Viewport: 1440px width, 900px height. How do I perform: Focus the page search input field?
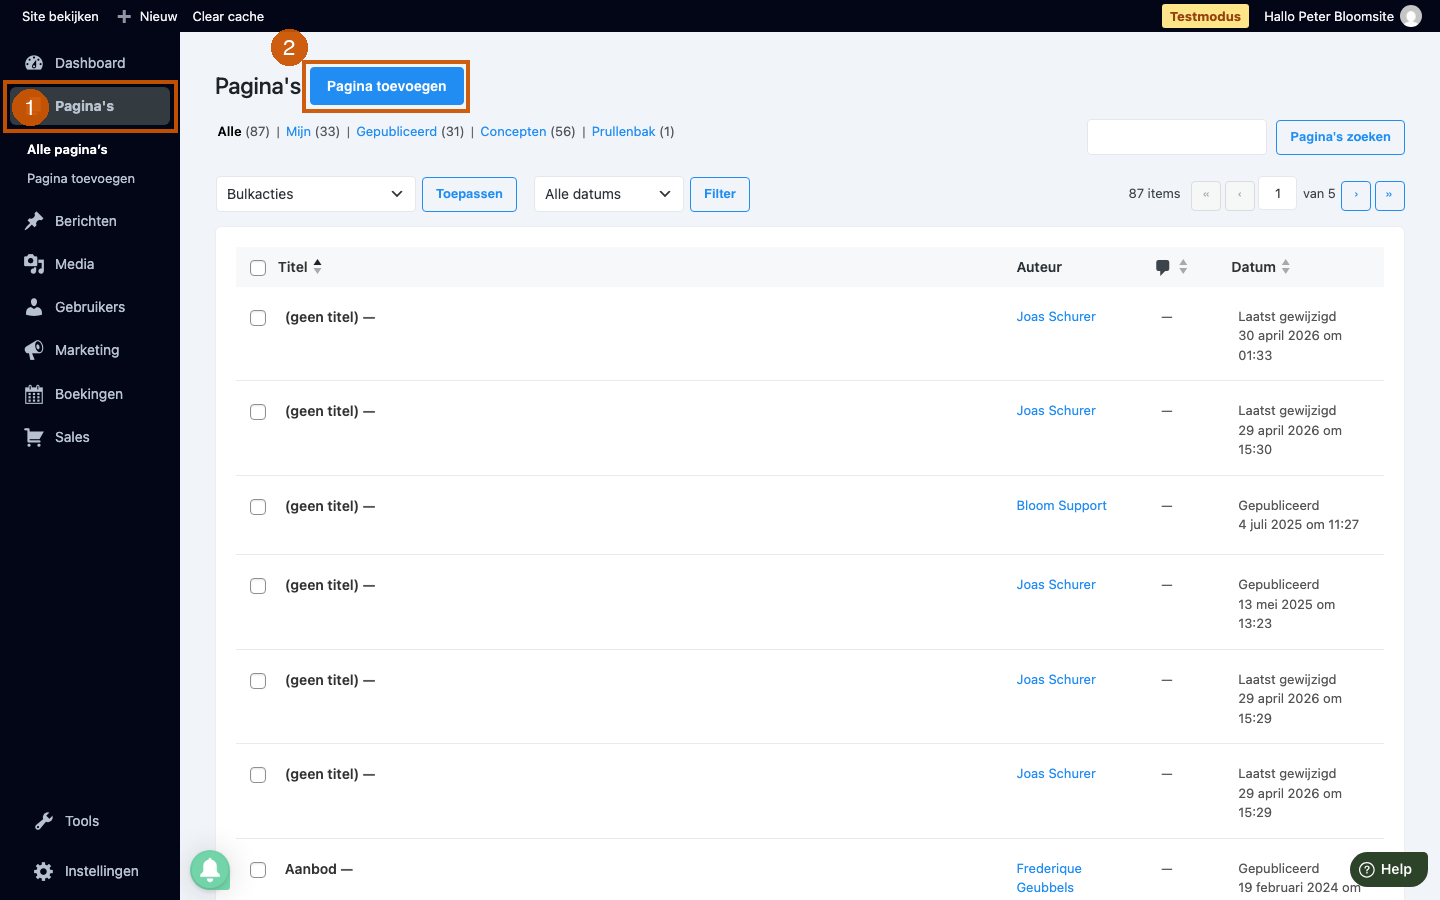[x=1177, y=137]
